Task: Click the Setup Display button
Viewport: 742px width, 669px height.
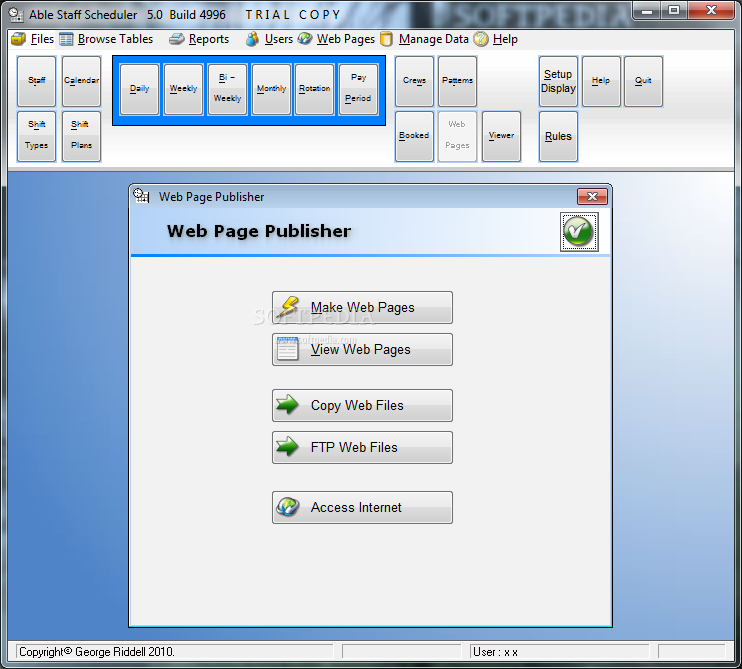Action: tap(558, 81)
